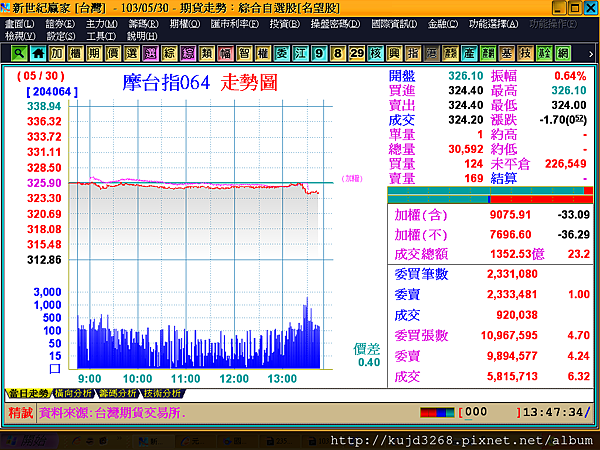Click the 成交總額 value 1352.53億
Screen dimensions: 600x450
517,254
